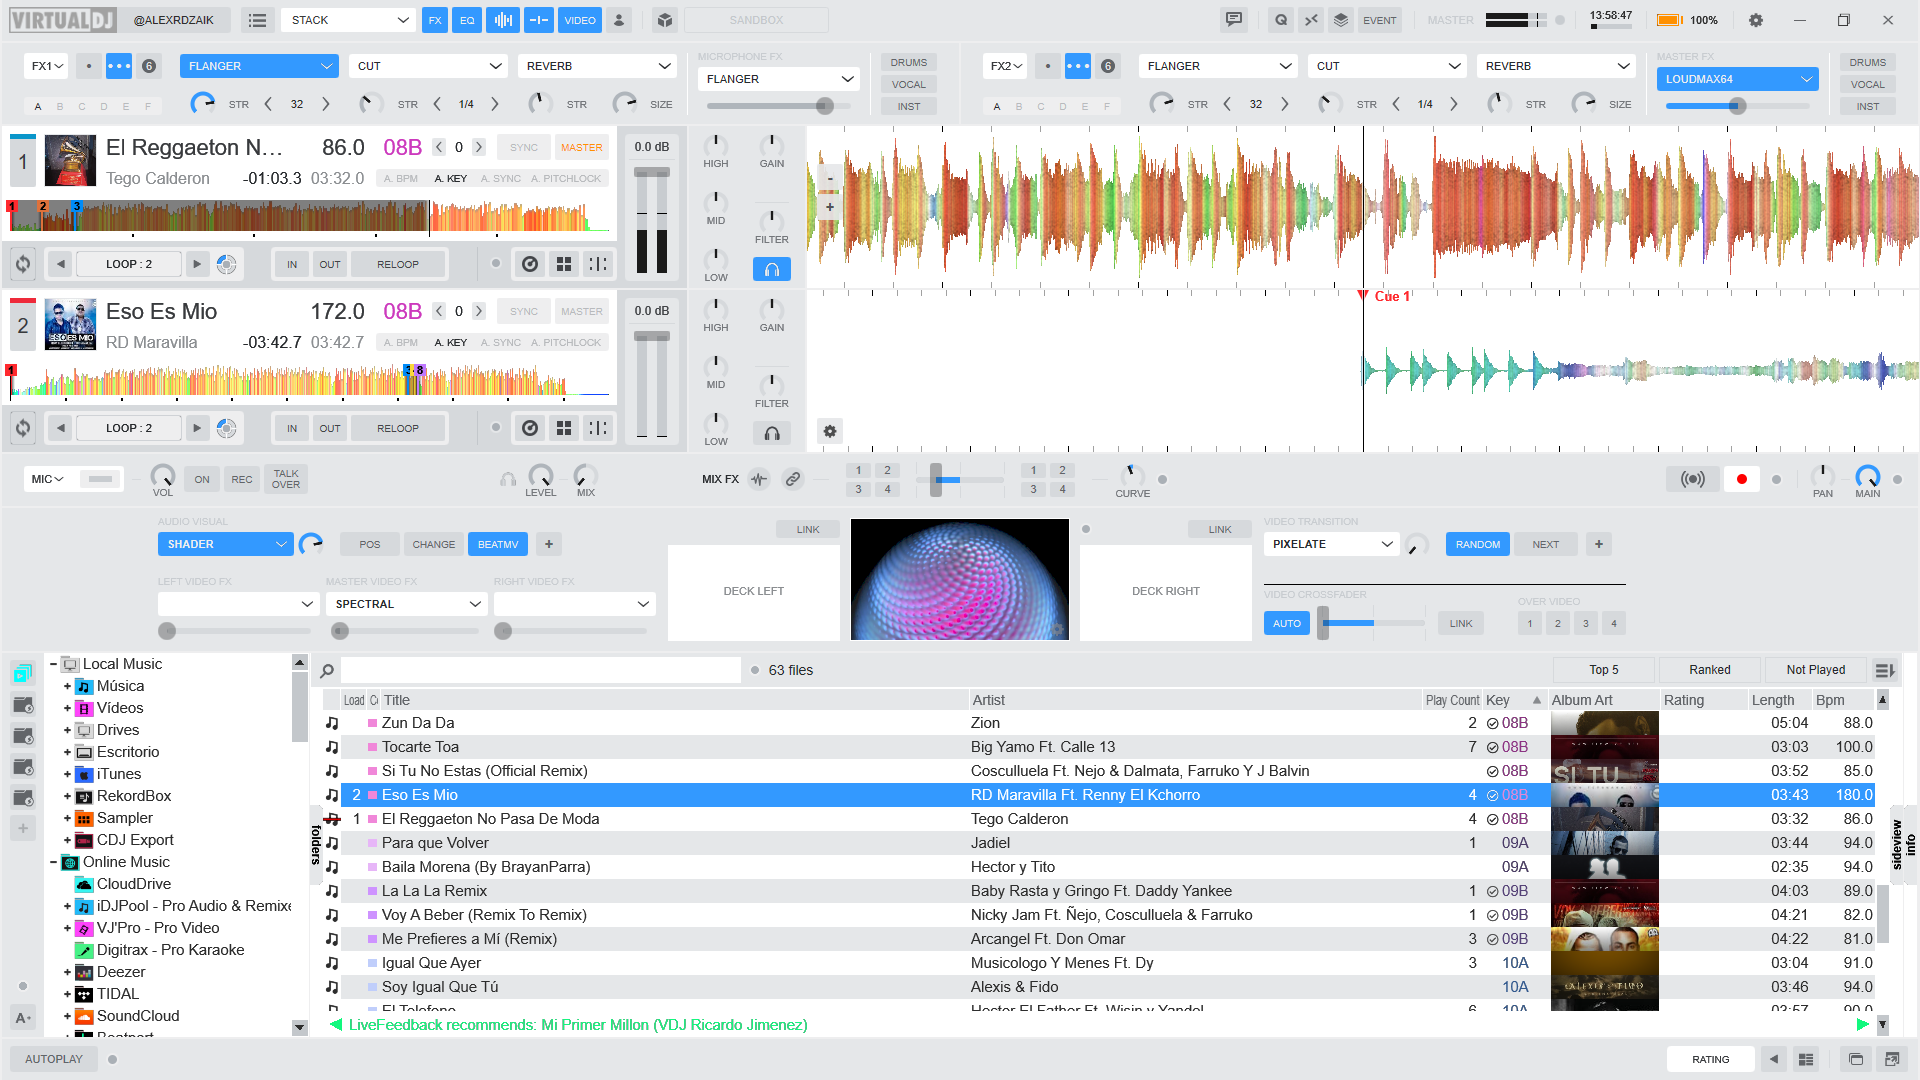The height and width of the screenshot is (1080, 1920).
Task: Click the sandbox cube icon
Action: coord(665,20)
